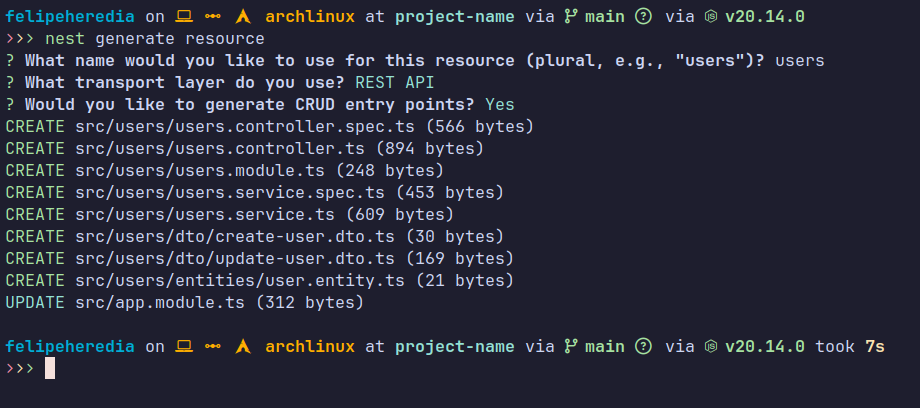
Task: Click the 'users' resource name answer
Action: 800,61
